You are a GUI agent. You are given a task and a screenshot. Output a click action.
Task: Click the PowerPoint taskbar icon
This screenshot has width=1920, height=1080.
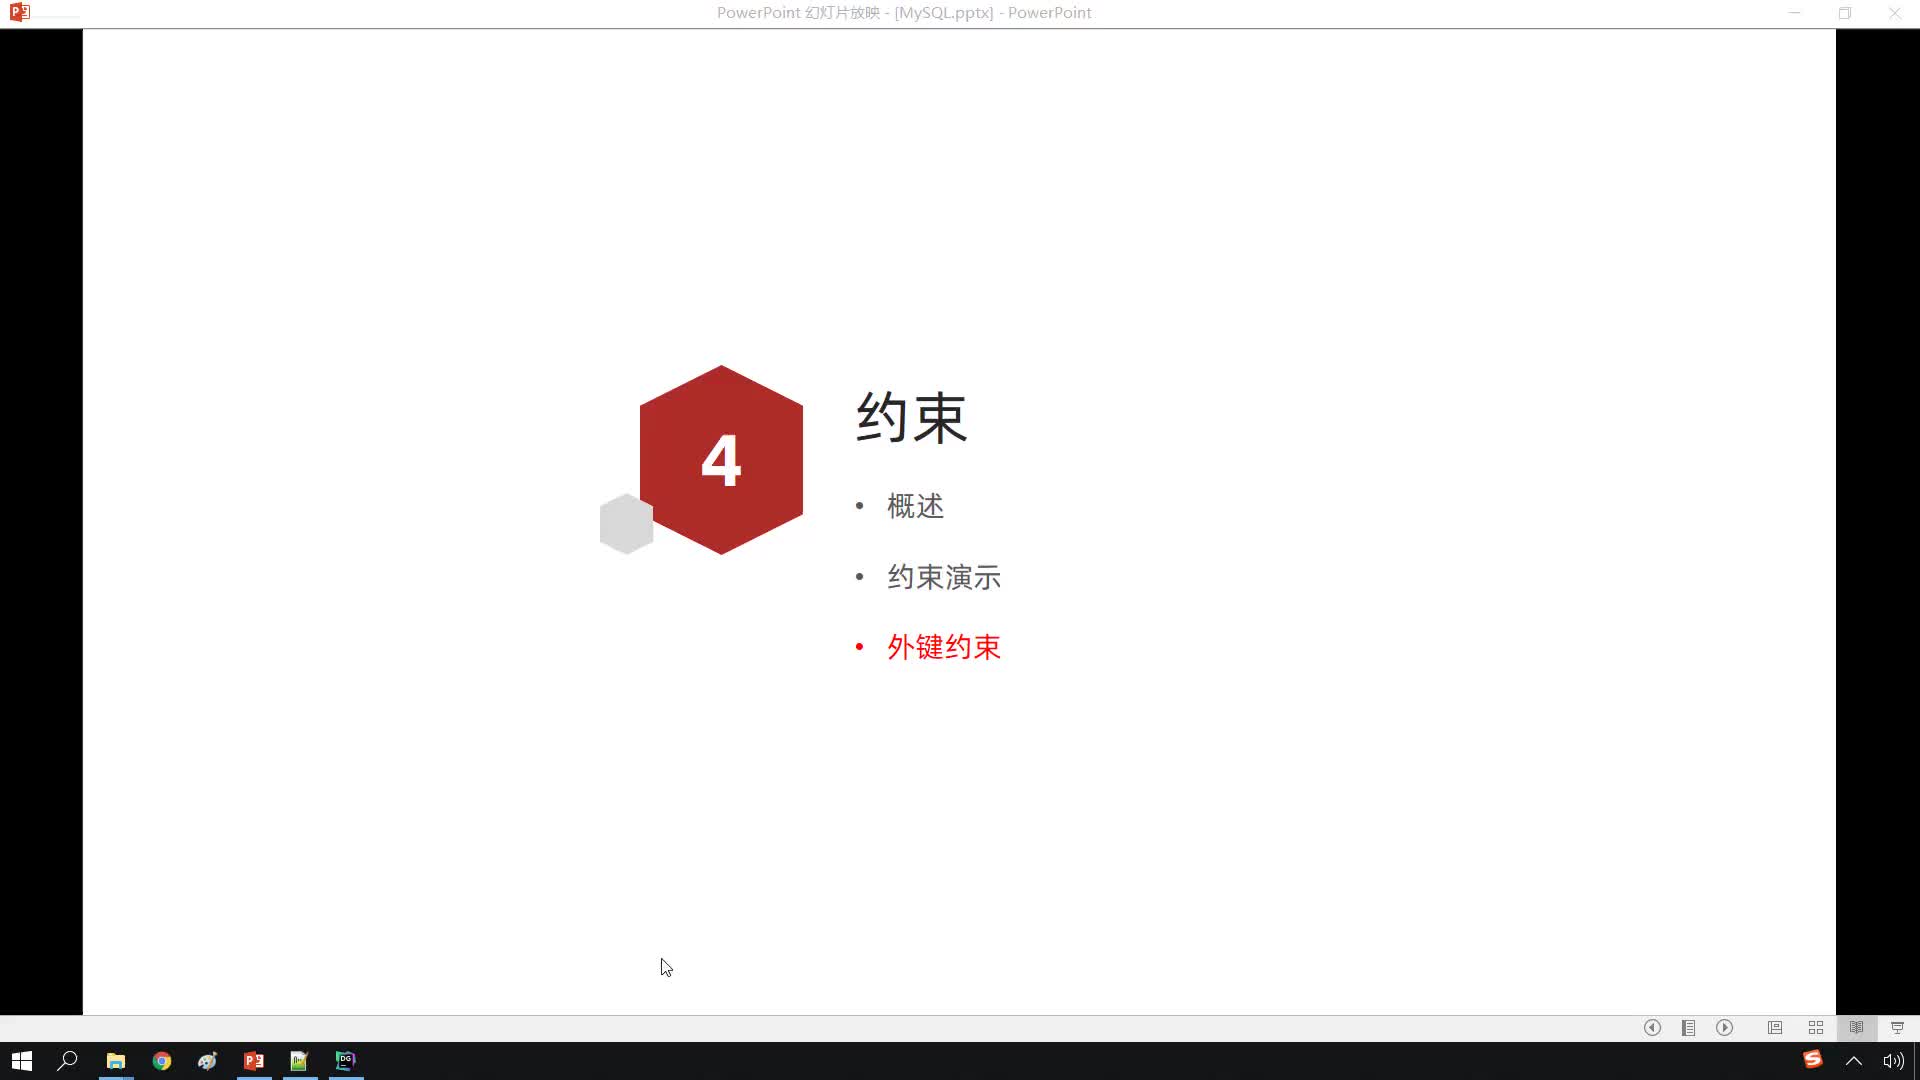[253, 1062]
